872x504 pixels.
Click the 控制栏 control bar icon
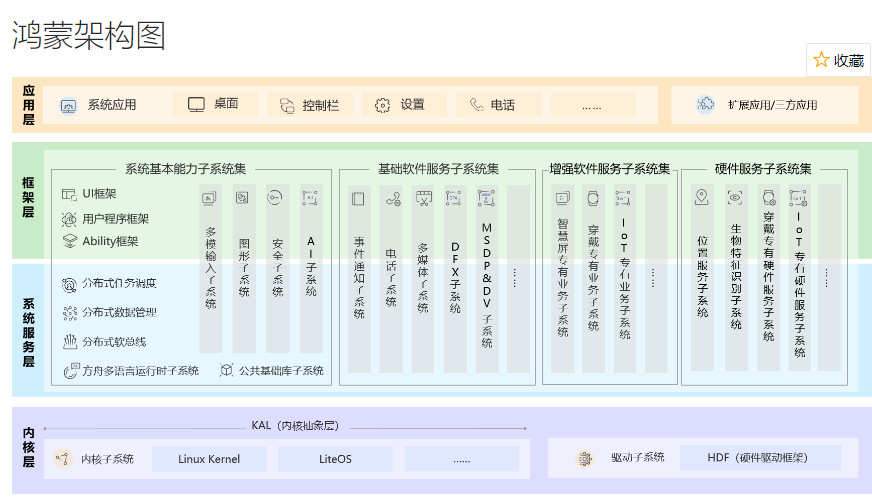287,106
